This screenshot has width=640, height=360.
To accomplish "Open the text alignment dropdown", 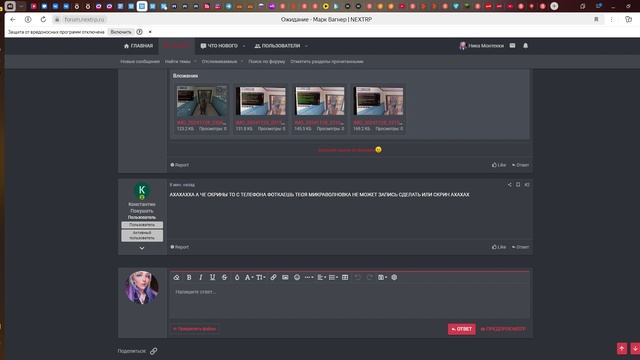I will click(322, 278).
